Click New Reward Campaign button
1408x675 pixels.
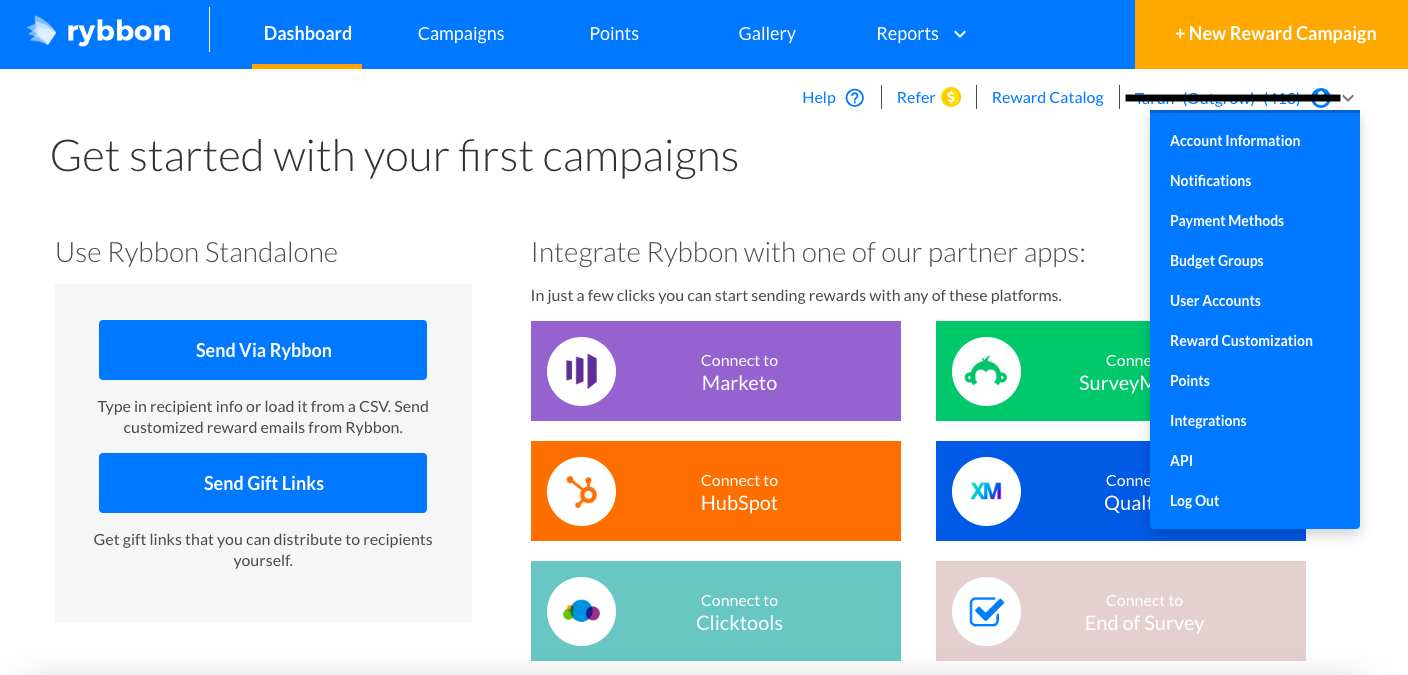pyautogui.click(x=1271, y=34)
